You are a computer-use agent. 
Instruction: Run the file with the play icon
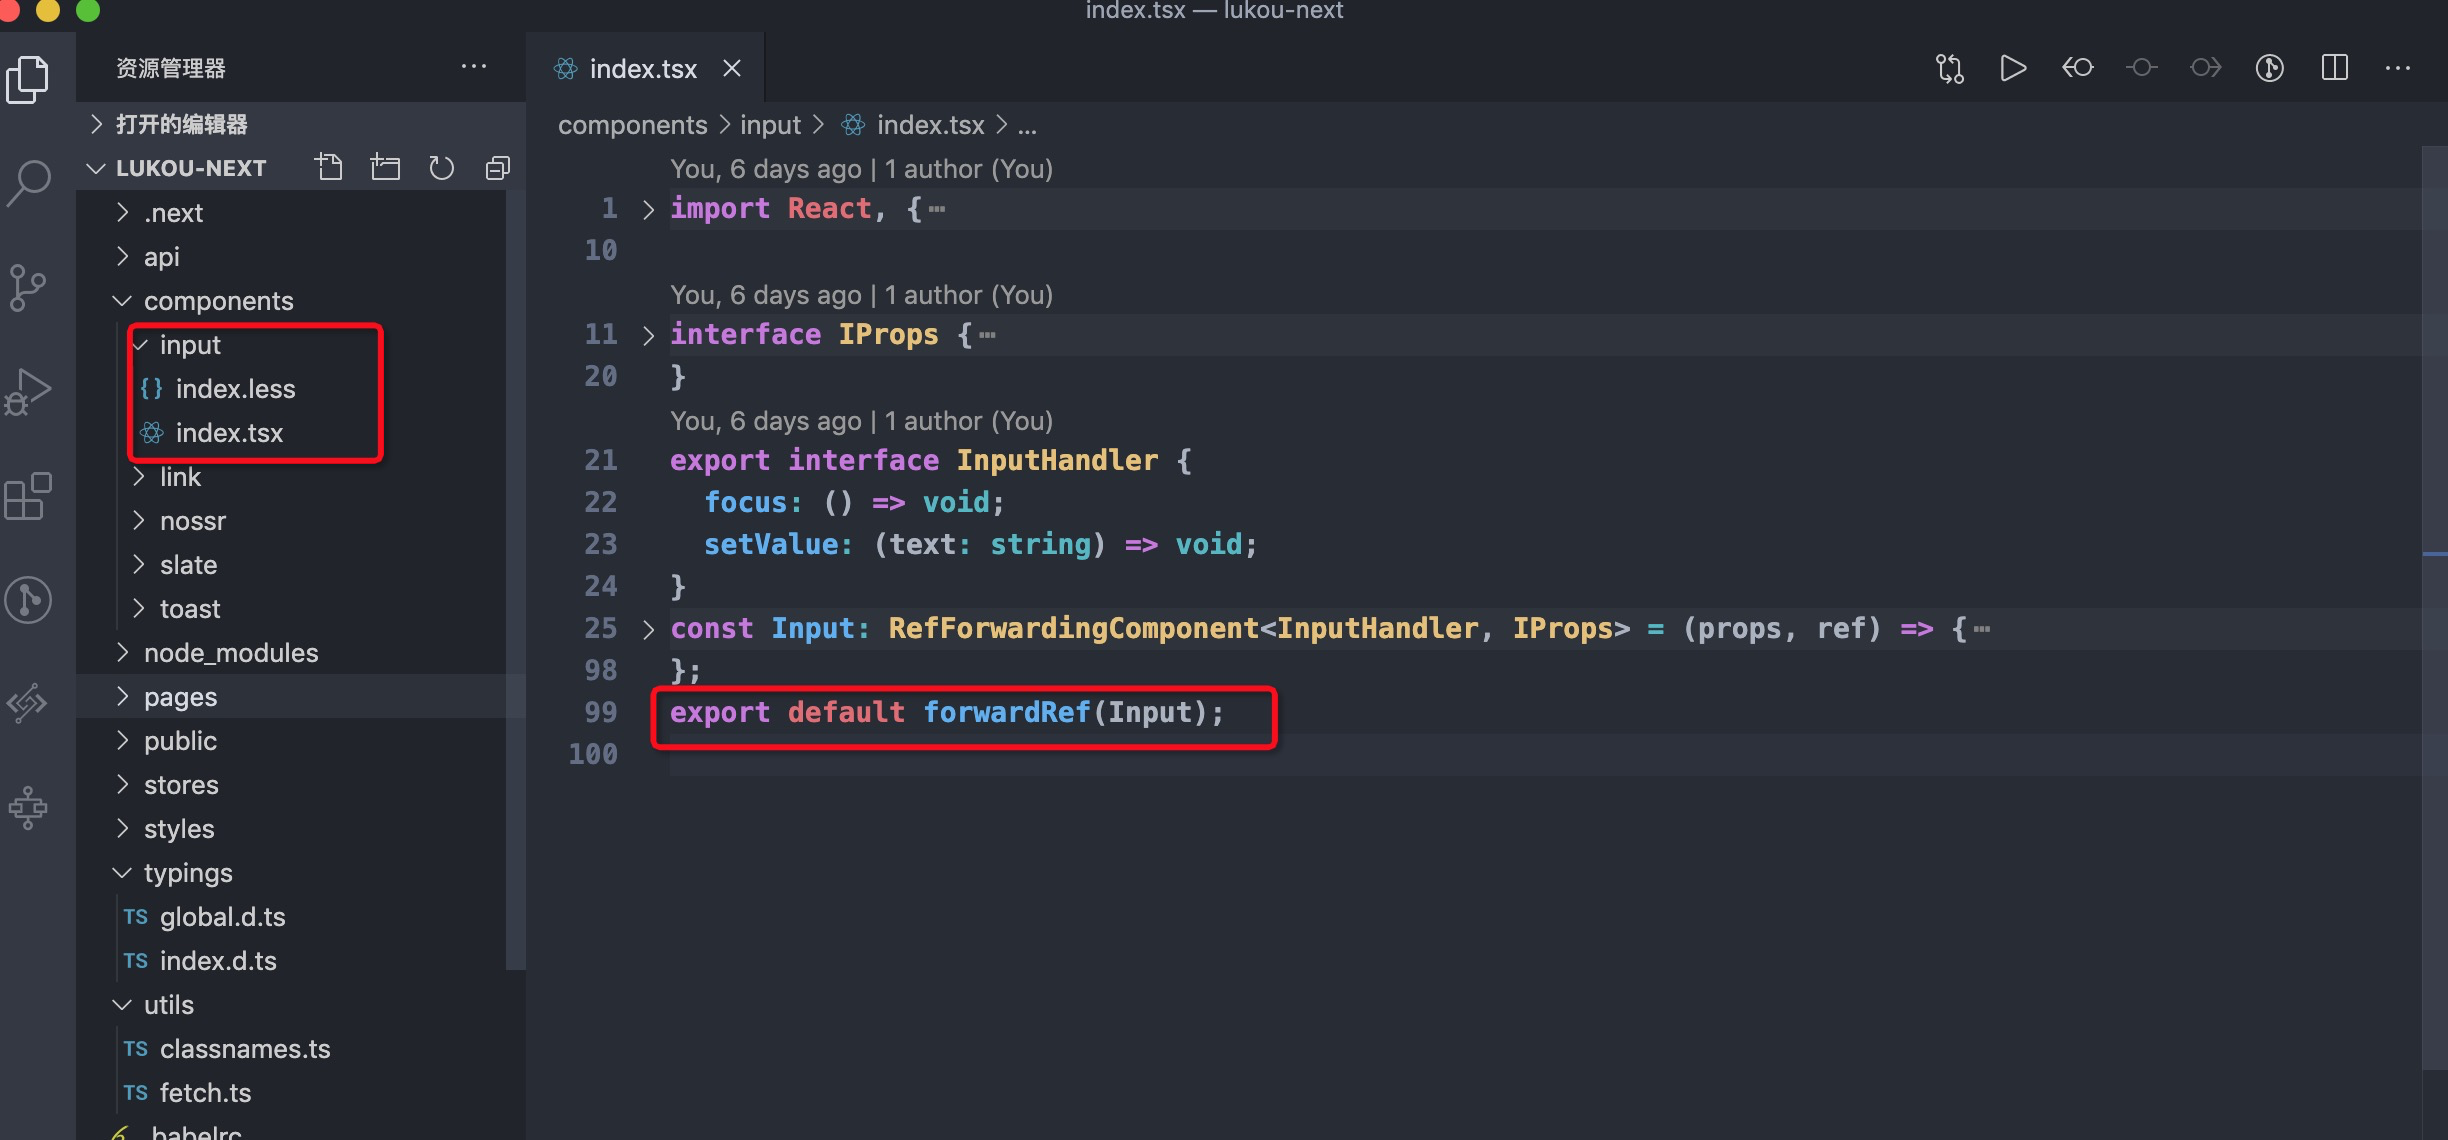(x=2013, y=68)
